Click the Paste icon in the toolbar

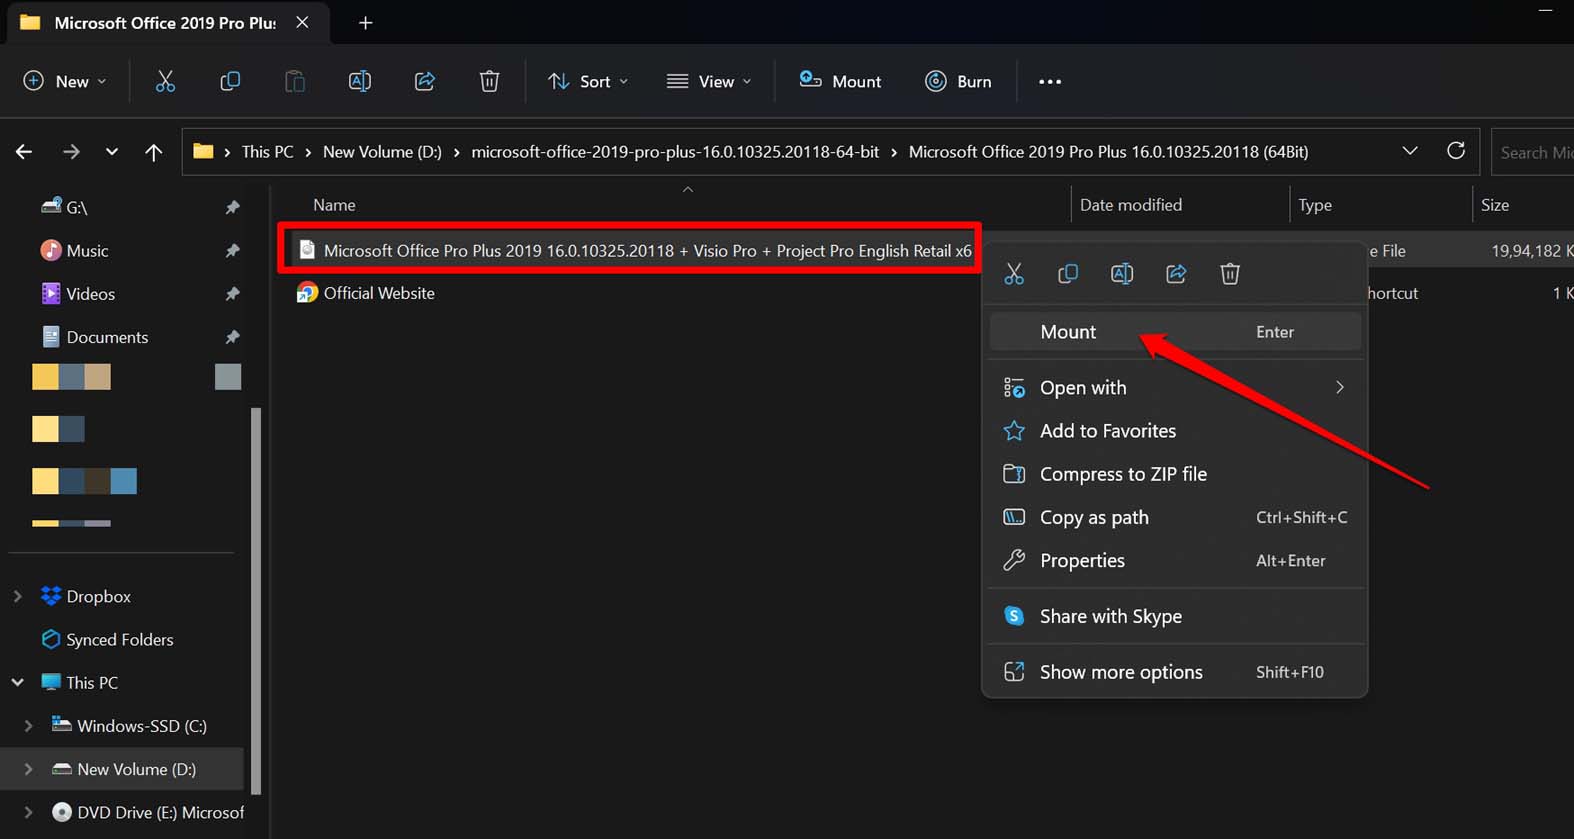click(x=295, y=81)
